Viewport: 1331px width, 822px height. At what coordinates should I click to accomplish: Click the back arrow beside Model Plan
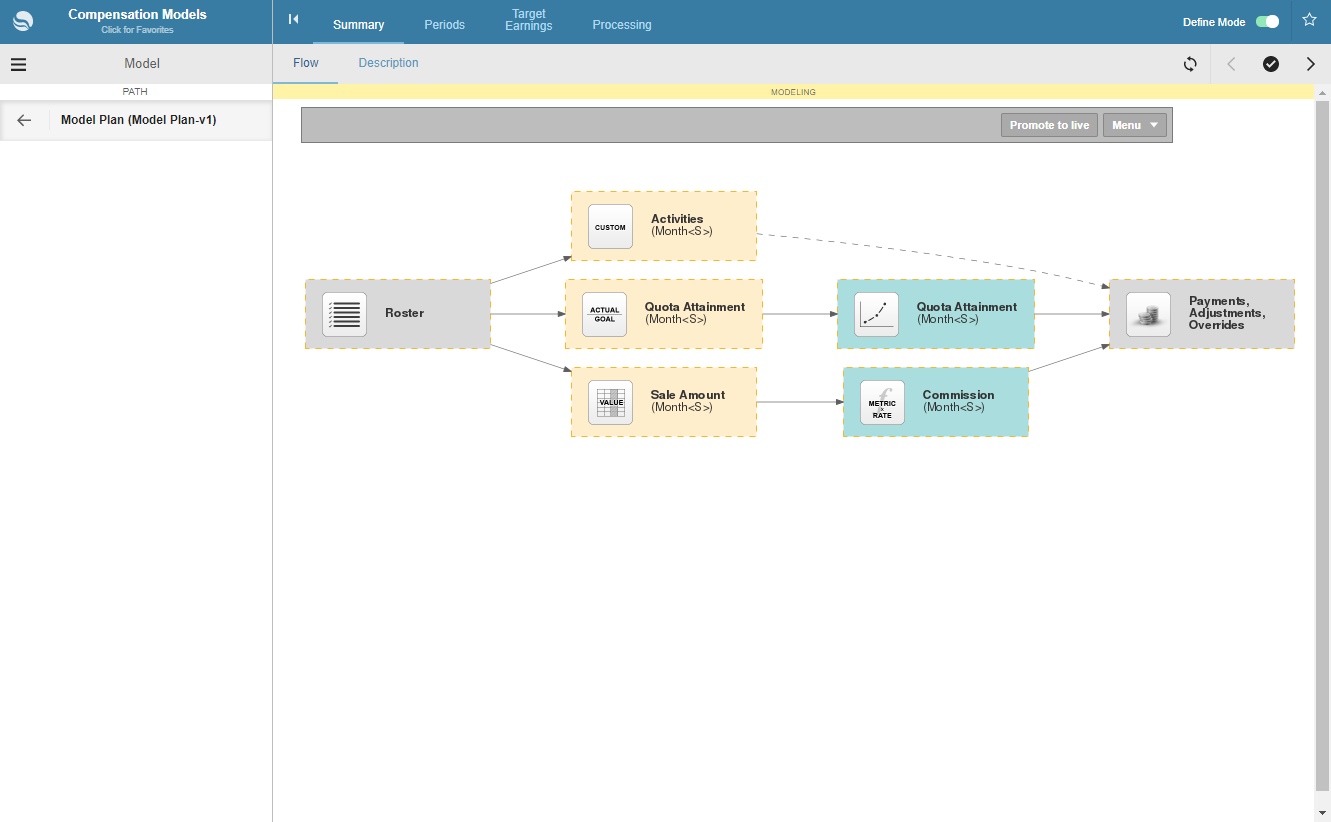tap(25, 120)
